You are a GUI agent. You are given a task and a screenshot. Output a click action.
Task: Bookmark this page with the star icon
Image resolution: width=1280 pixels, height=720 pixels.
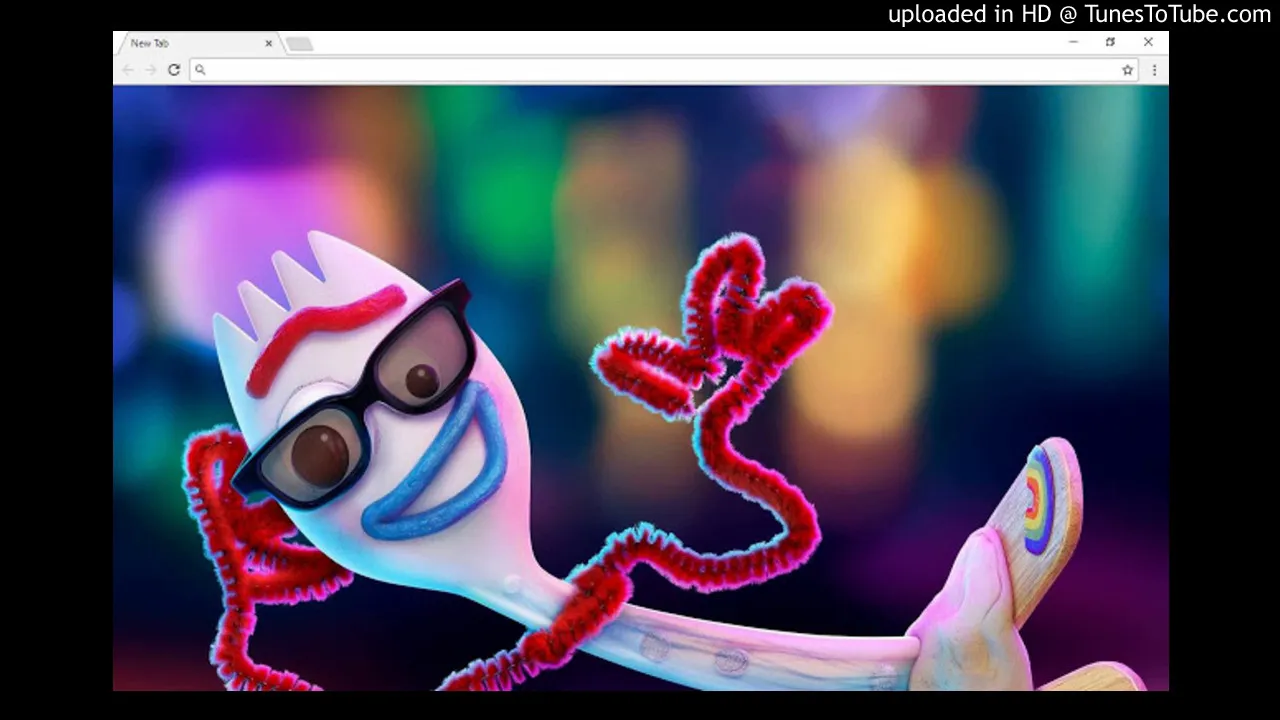click(1128, 70)
